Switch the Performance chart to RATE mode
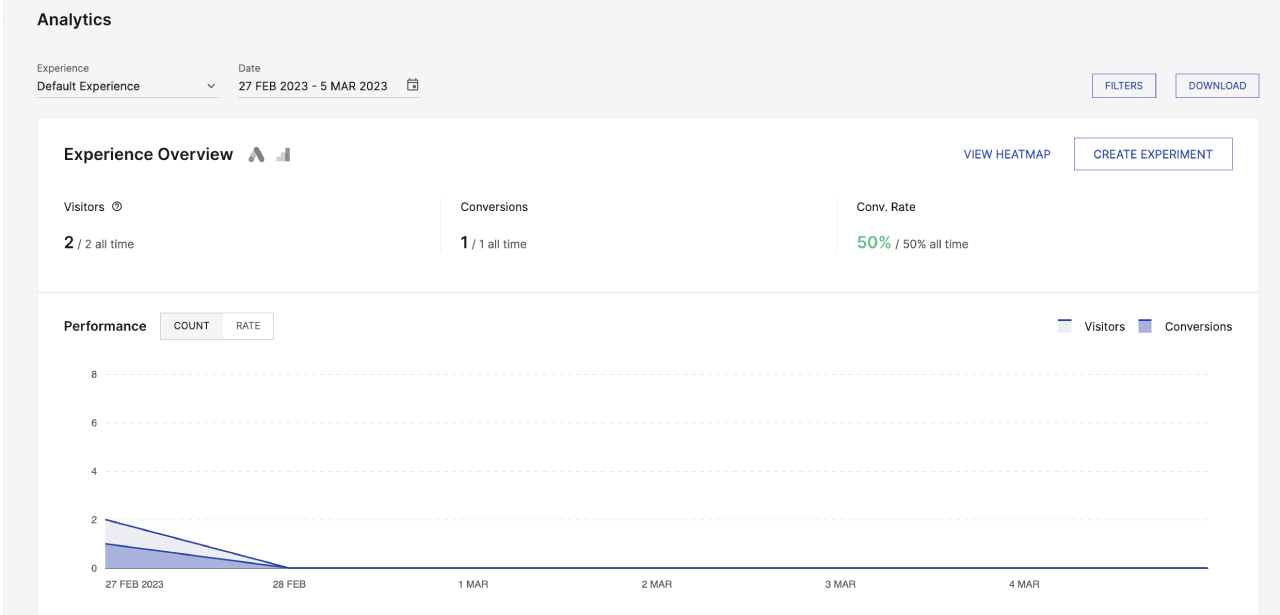1280x615 pixels. pos(247,326)
